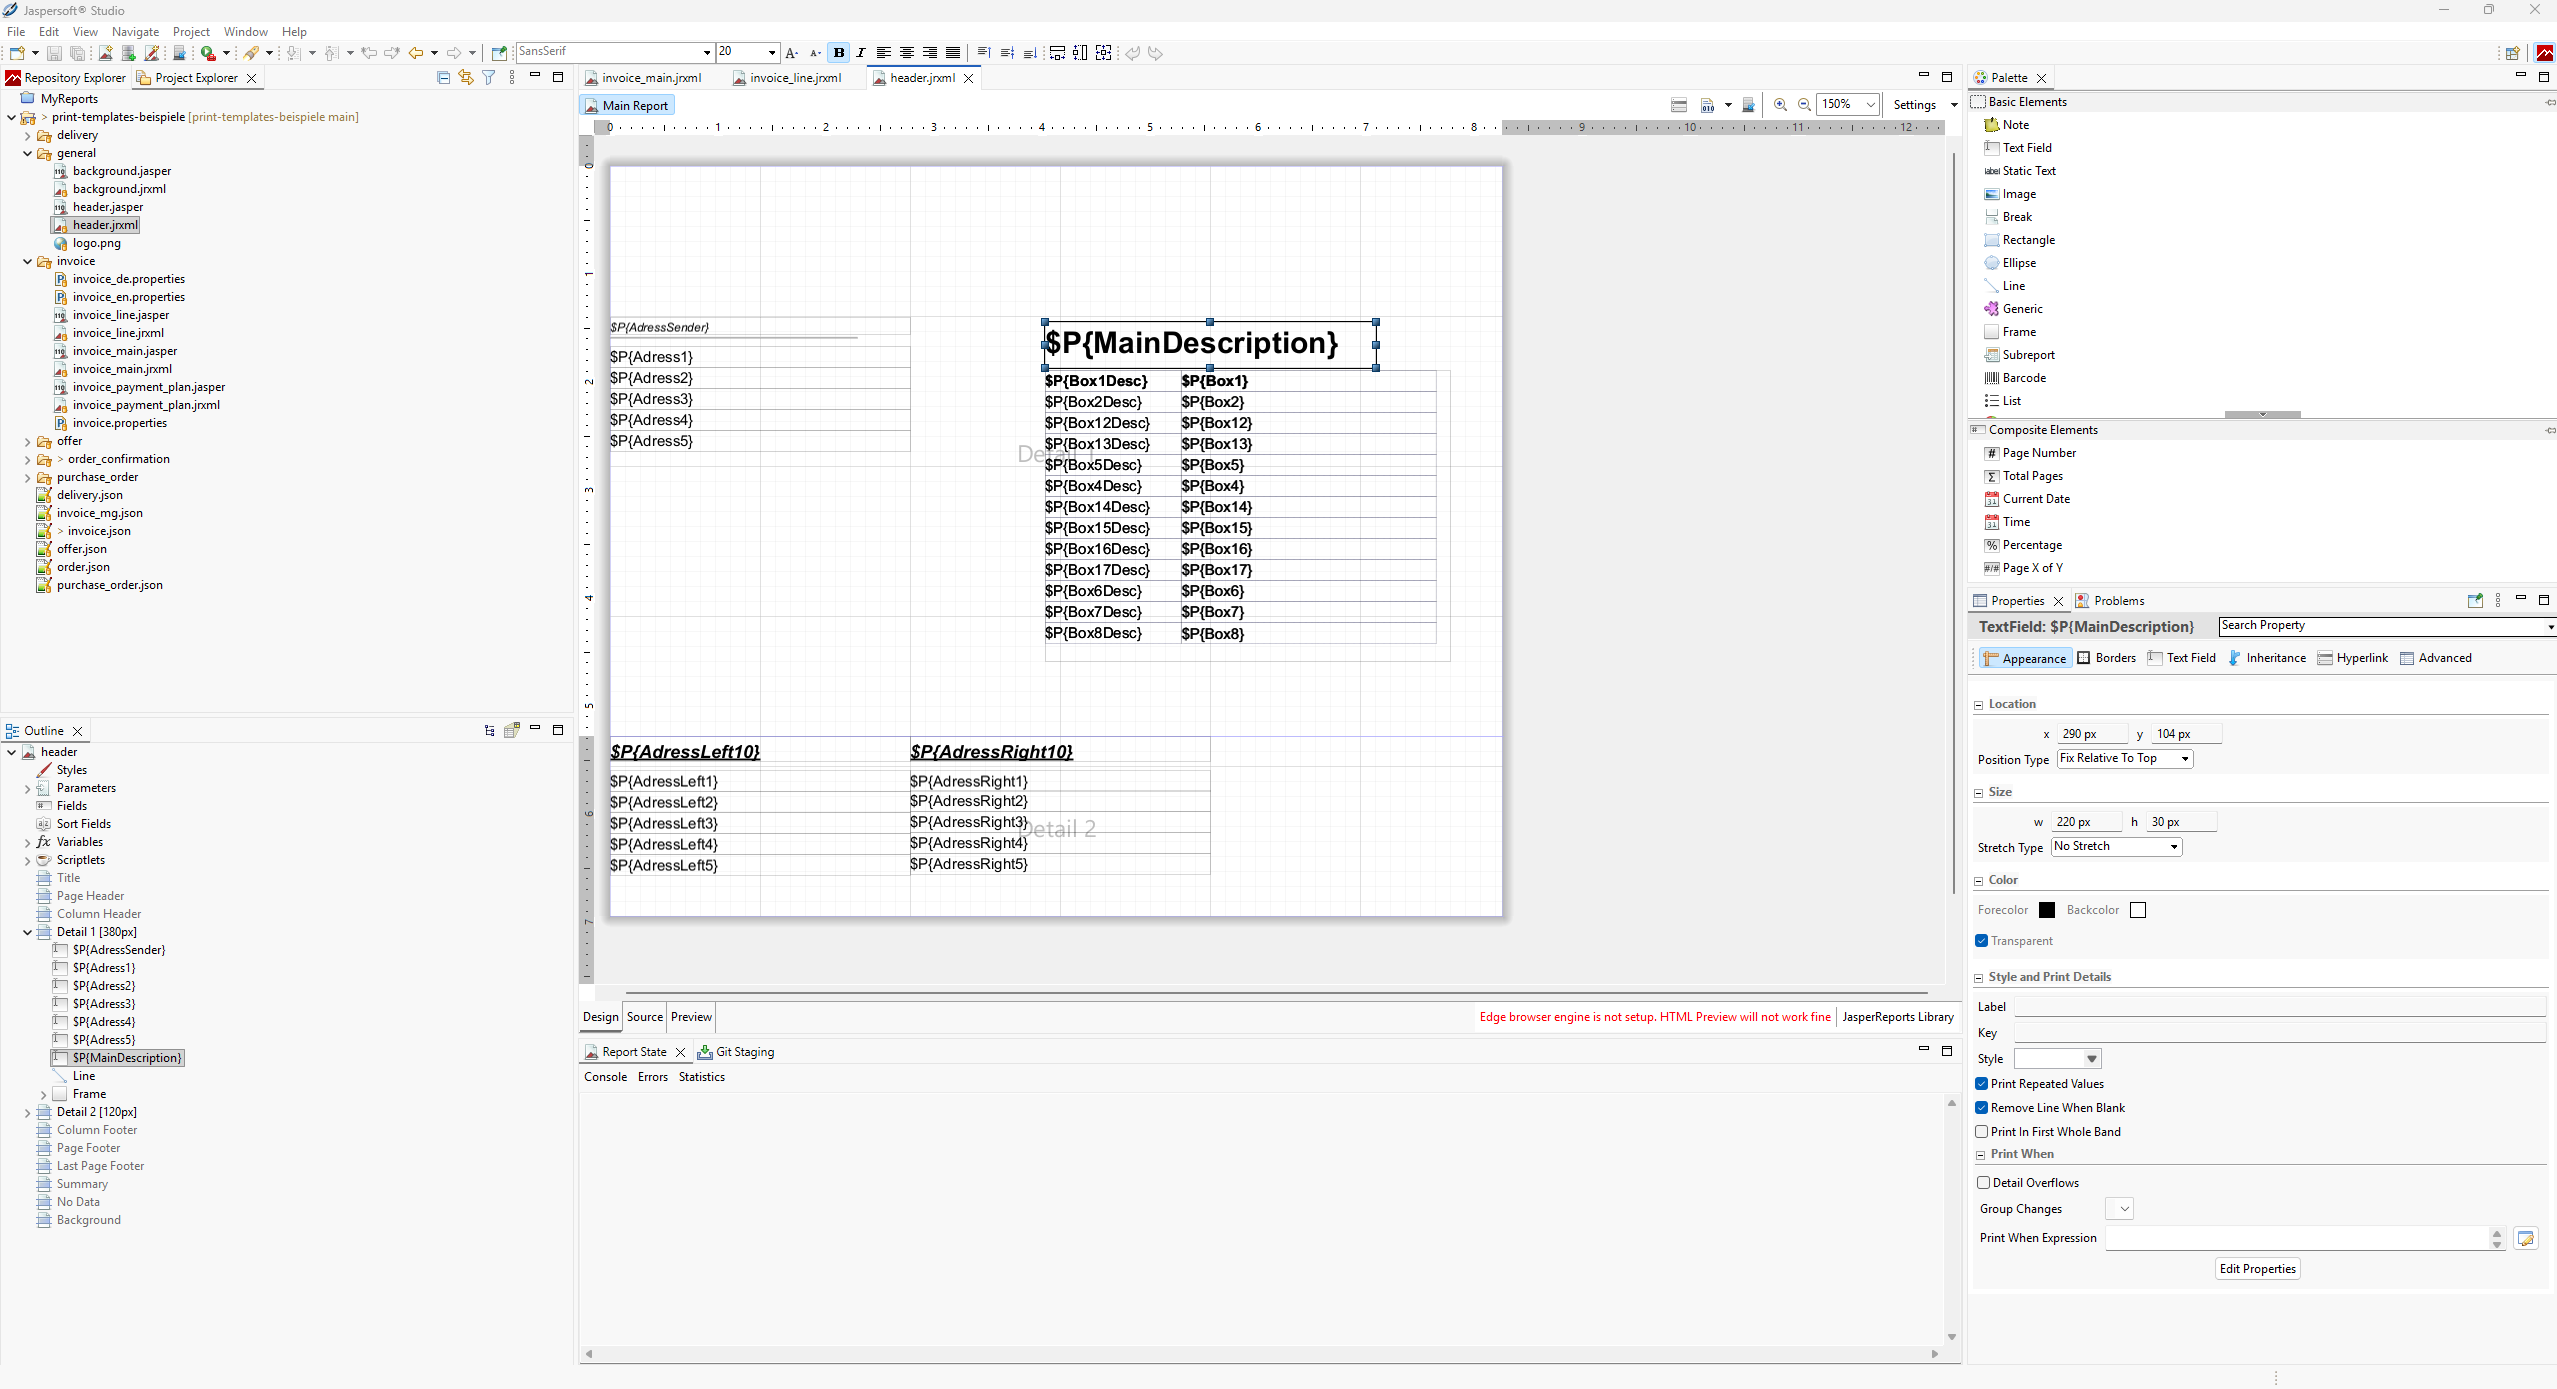Increase font size with the A+ icon
The width and height of the screenshot is (2557, 1389).
(792, 53)
